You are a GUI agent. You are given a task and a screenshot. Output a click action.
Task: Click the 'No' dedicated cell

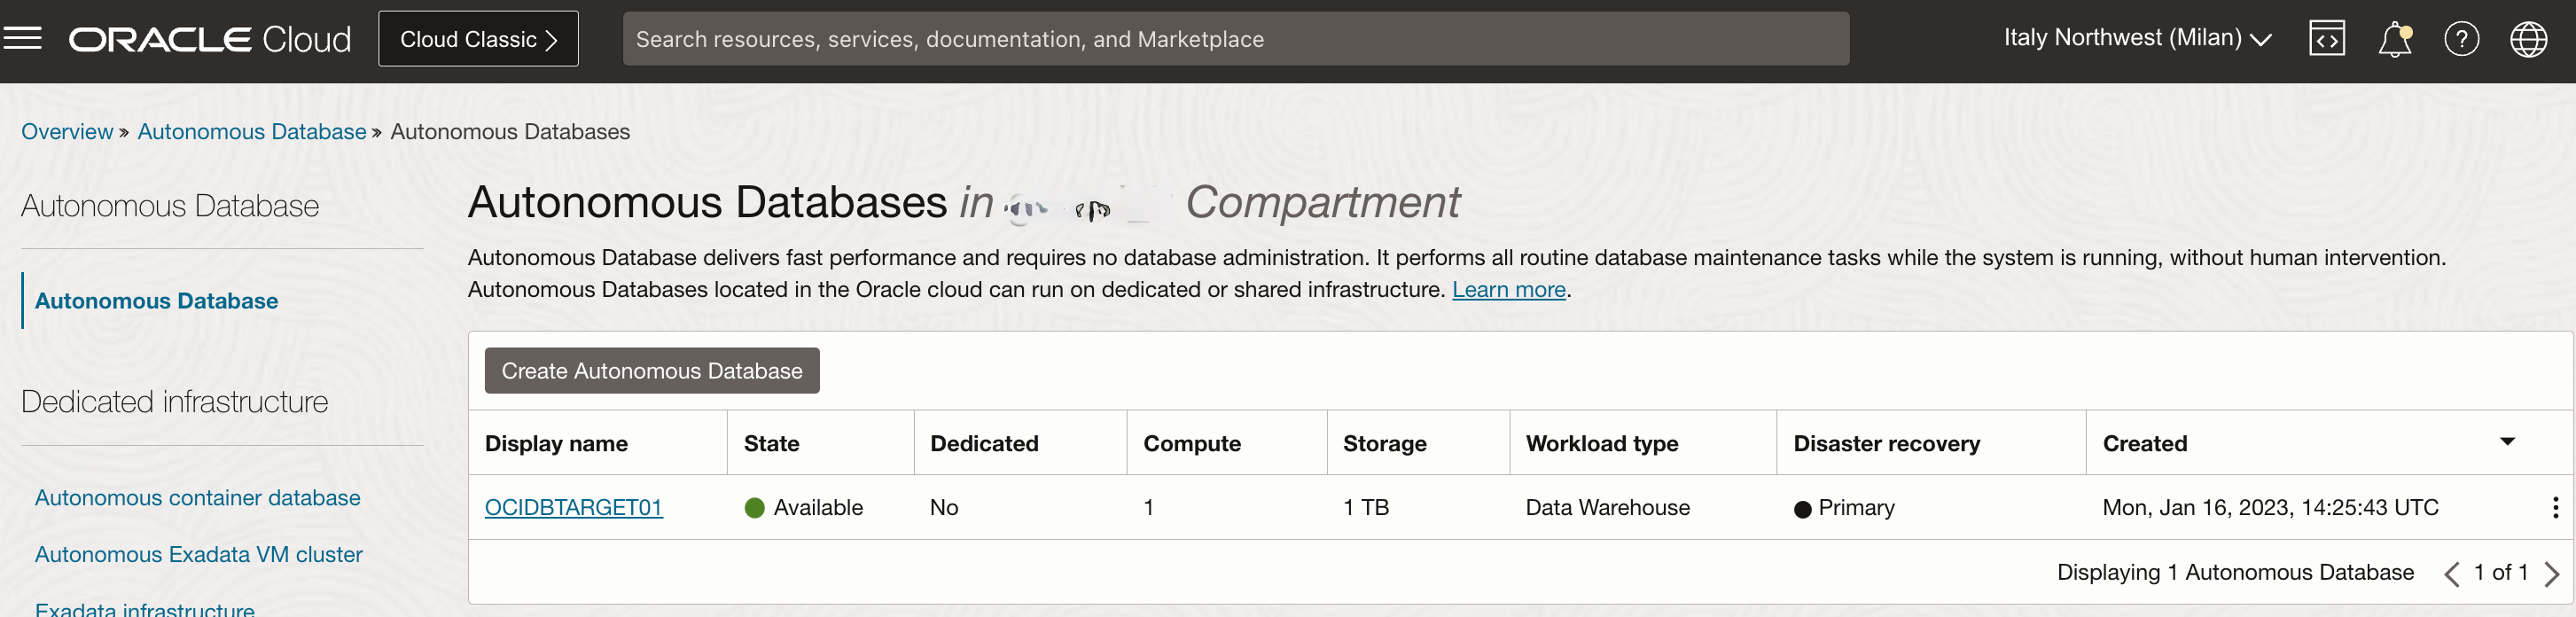[943, 507]
